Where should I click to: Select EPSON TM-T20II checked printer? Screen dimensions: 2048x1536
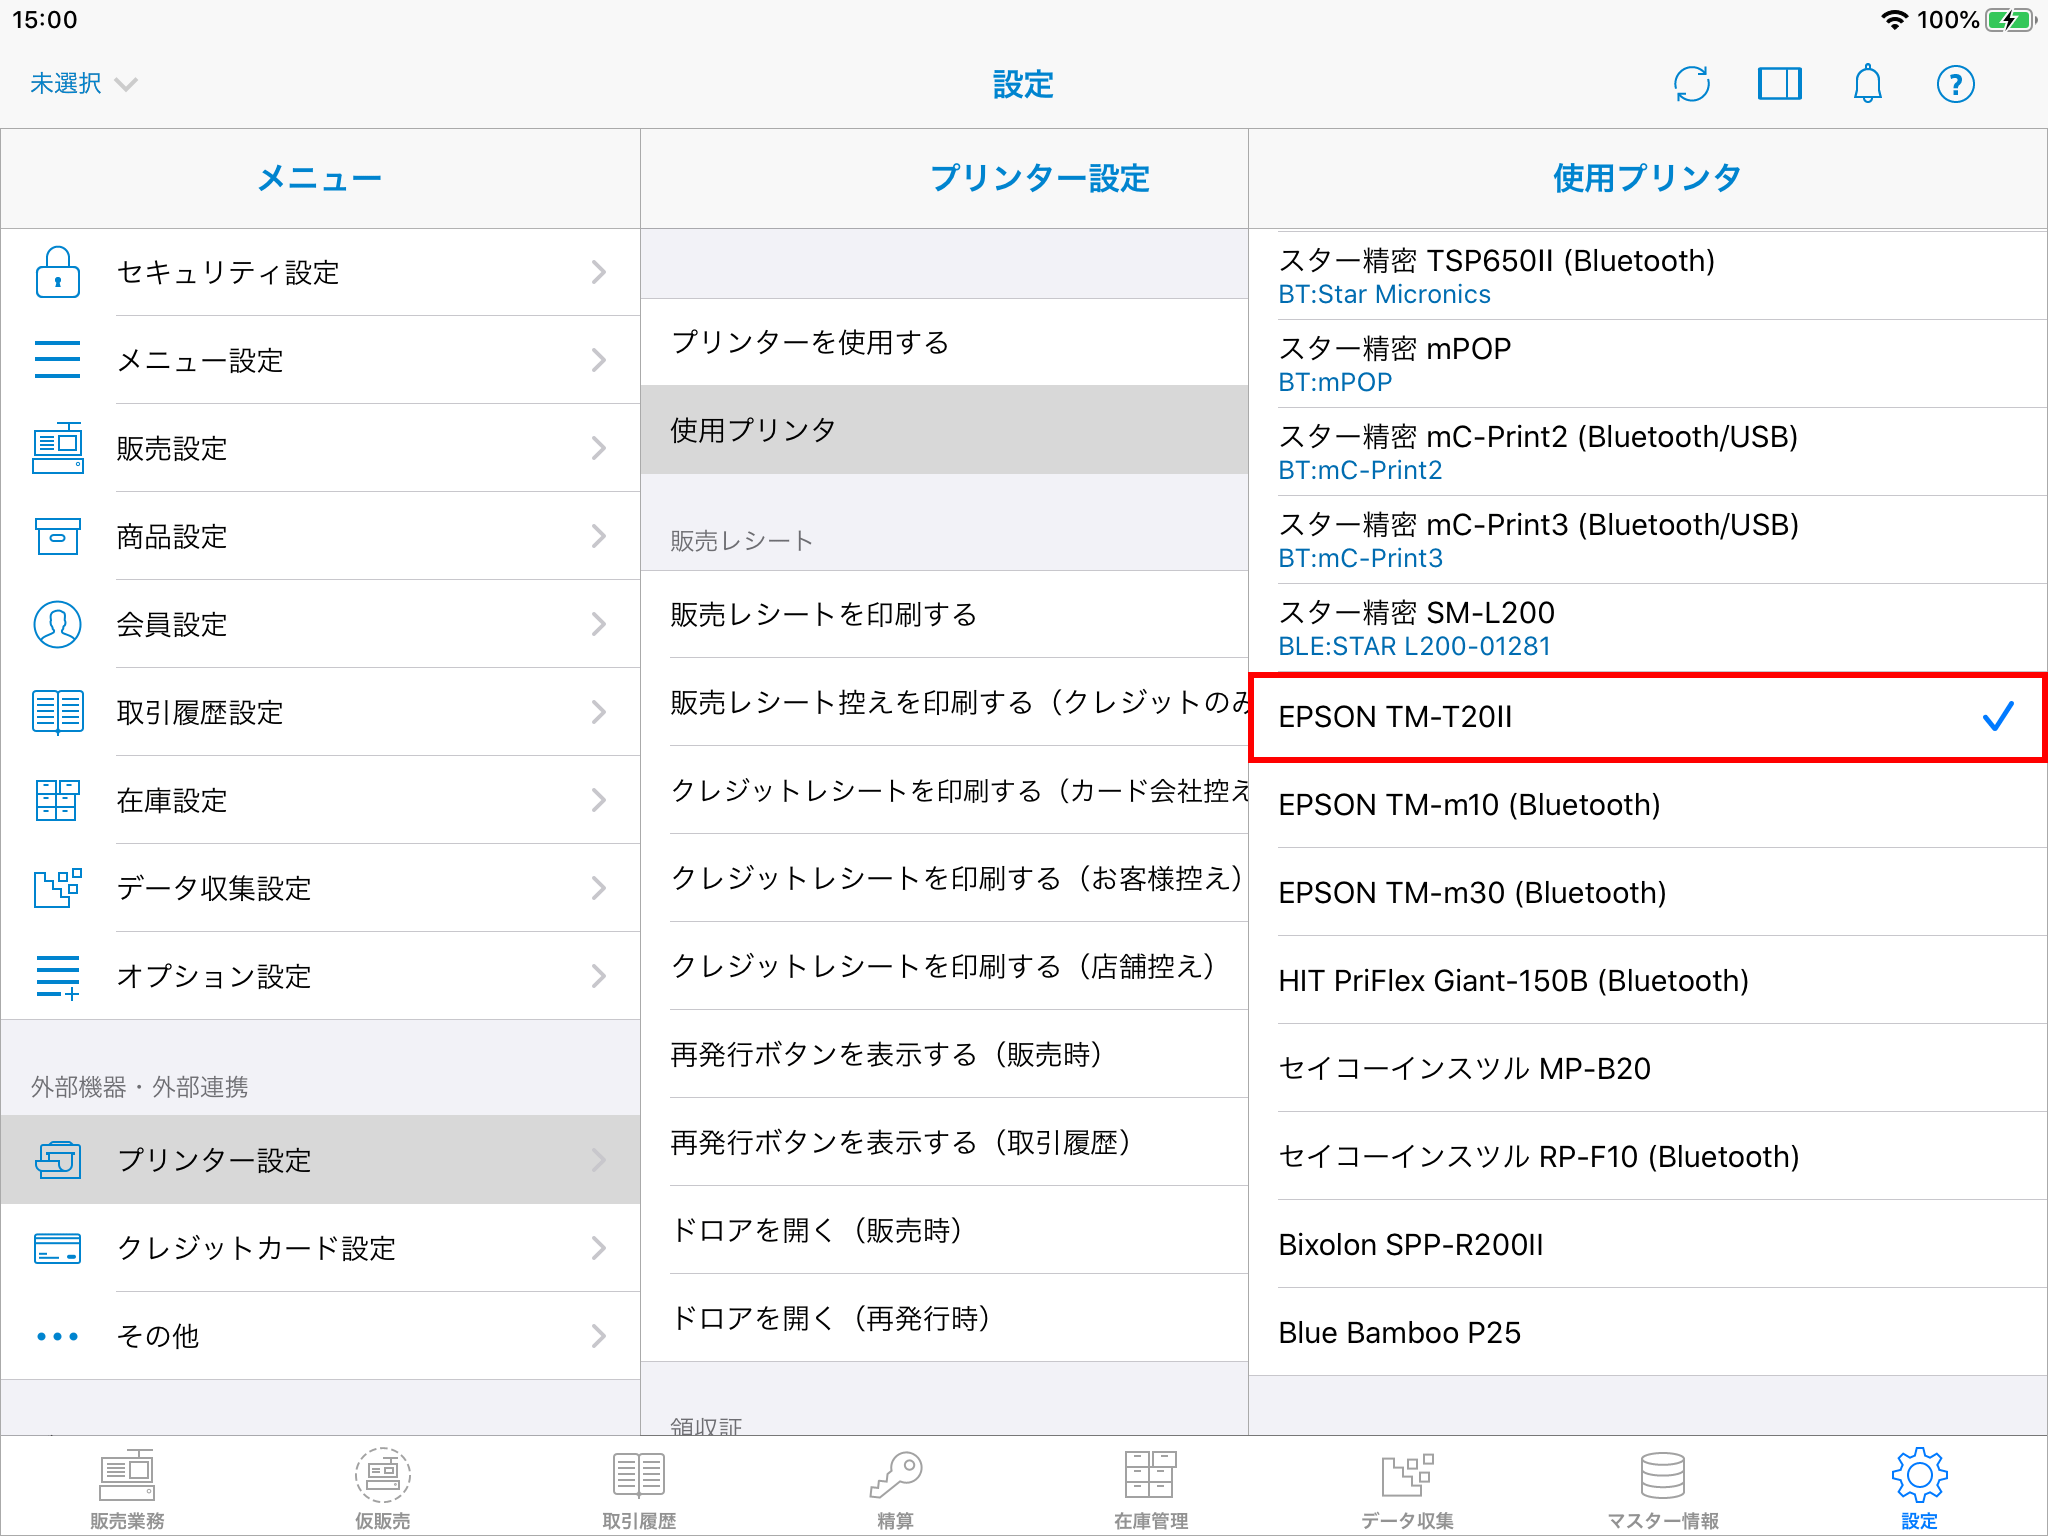coord(1648,717)
